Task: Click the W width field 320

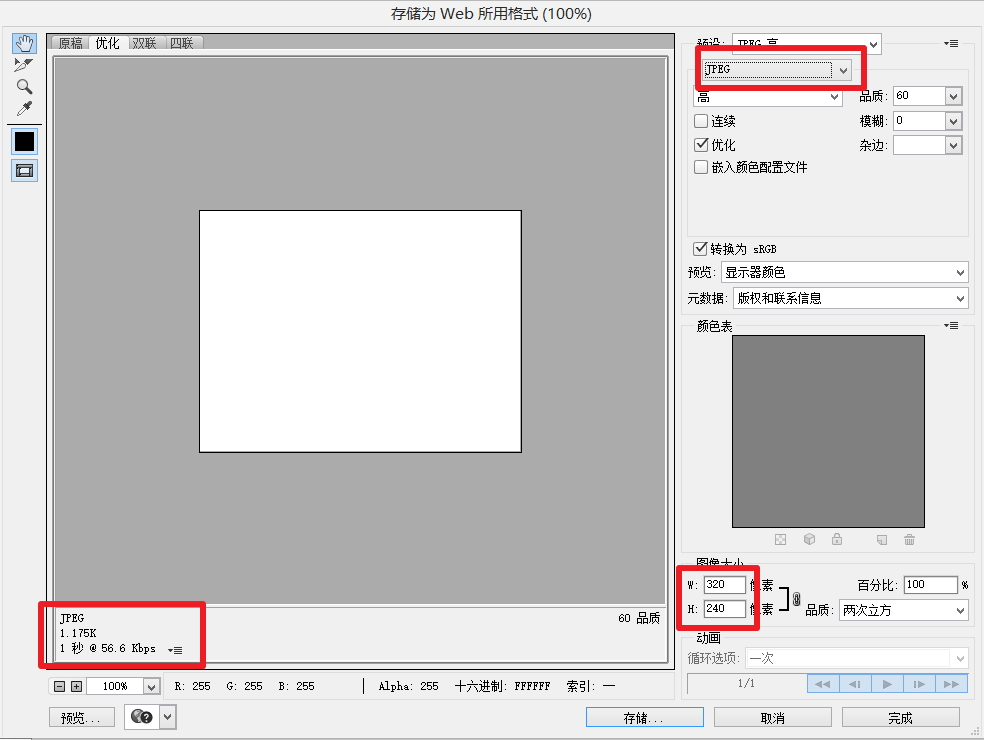Action: pos(724,585)
